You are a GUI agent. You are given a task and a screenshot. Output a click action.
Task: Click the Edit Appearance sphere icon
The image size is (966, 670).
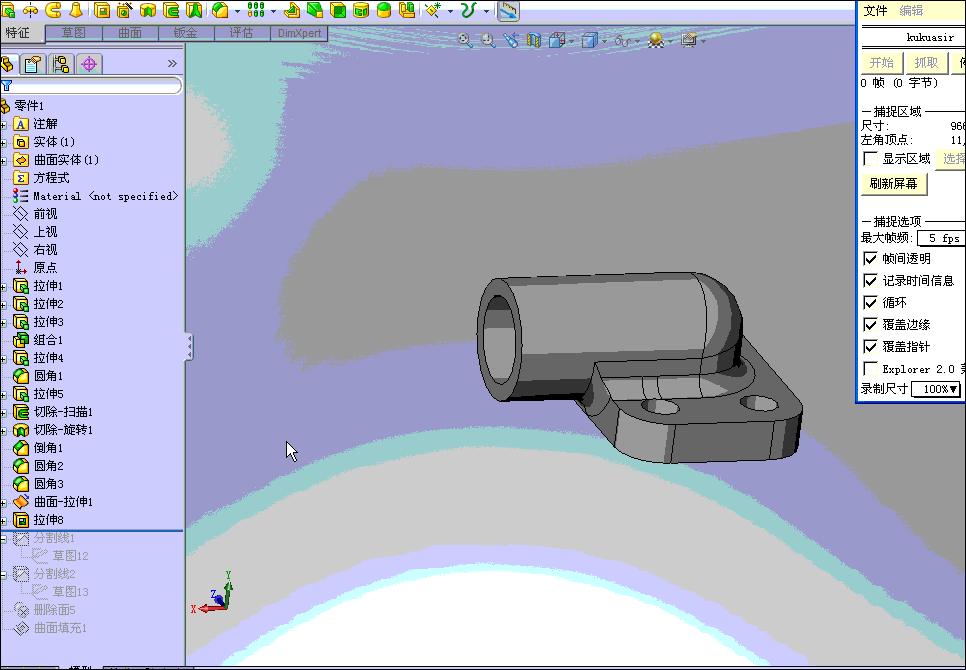click(x=656, y=41)
